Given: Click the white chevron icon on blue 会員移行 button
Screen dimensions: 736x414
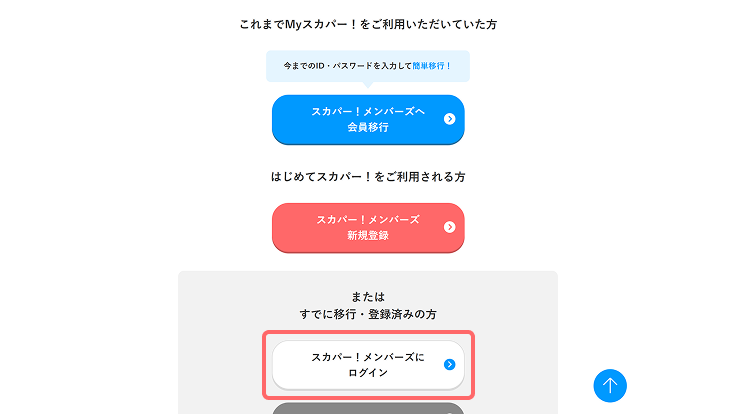Looking at the screenshot, I should [x=449, y=119].
